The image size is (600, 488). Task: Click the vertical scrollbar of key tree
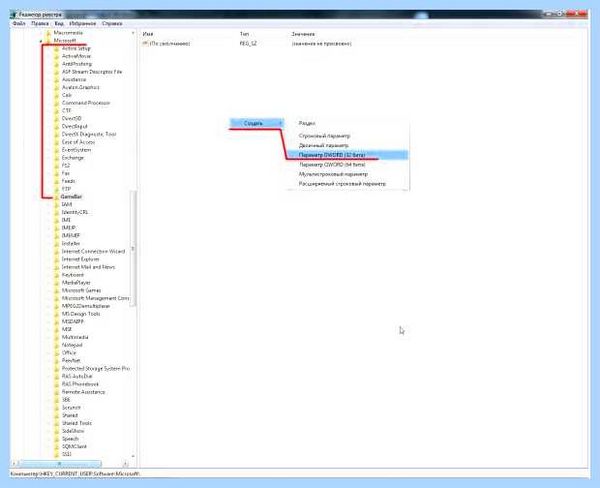[x=133, y=248]
